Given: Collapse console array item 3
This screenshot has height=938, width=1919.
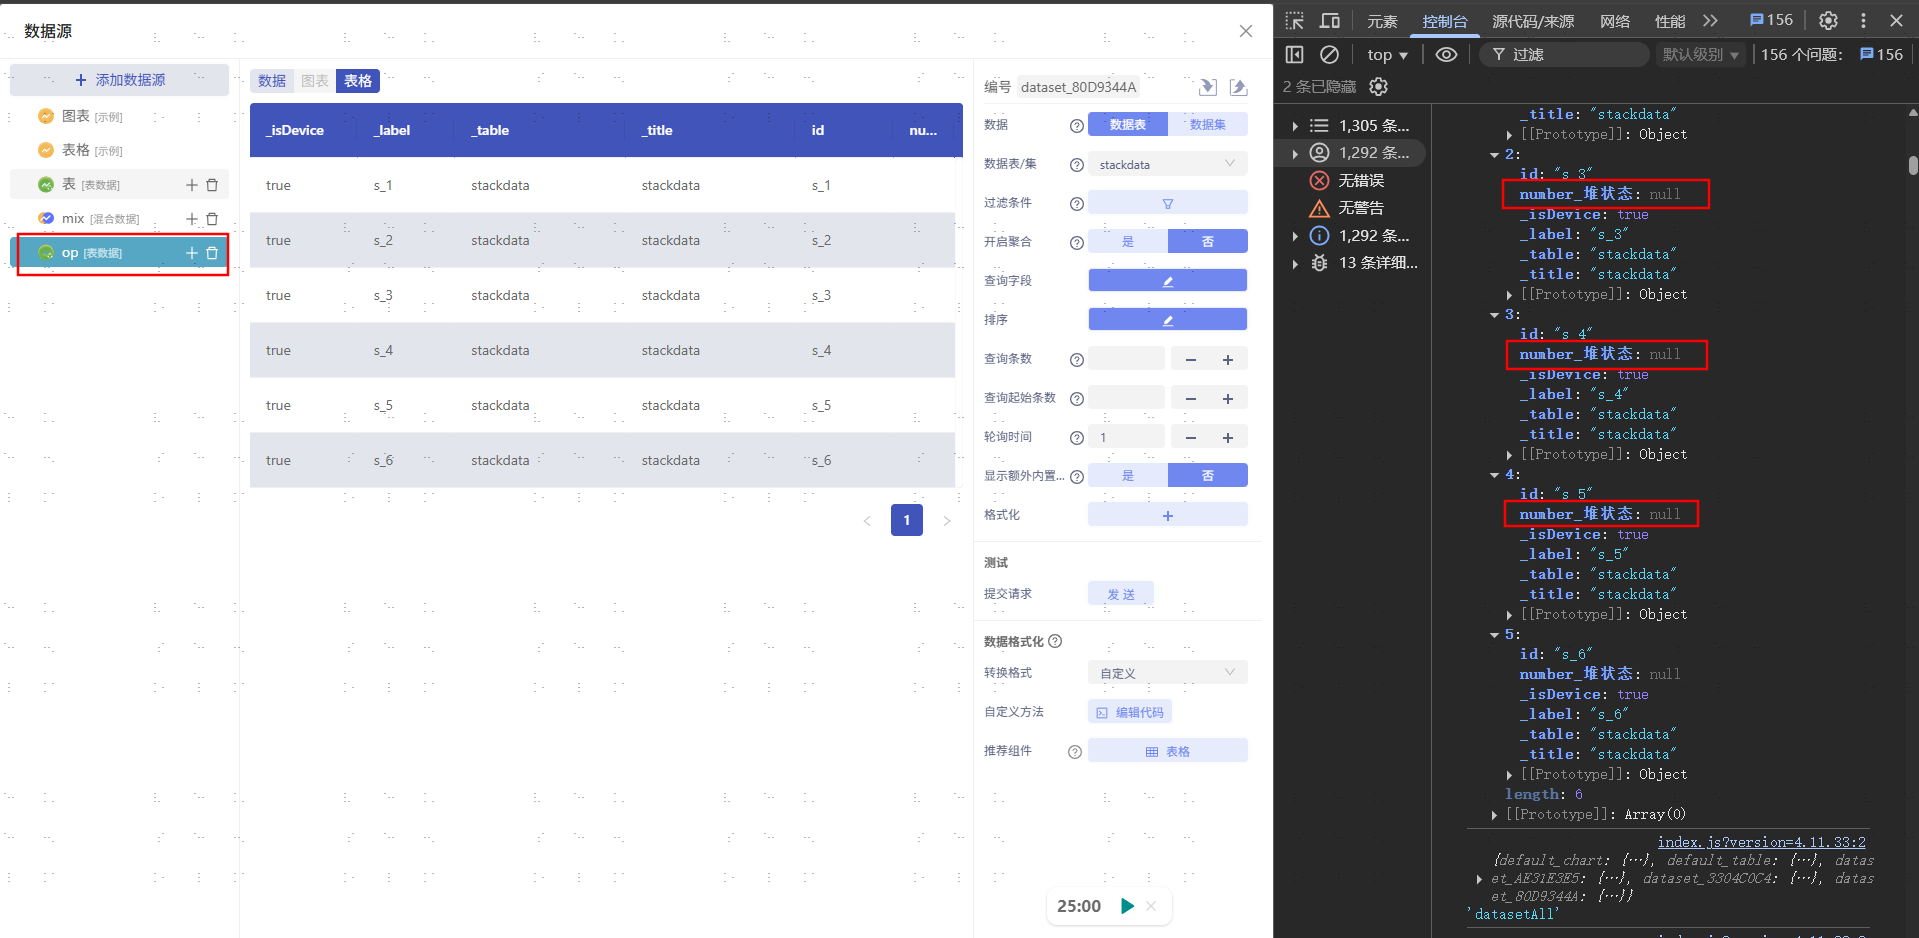Looking at the screenshot, I should click(1495, 315).
